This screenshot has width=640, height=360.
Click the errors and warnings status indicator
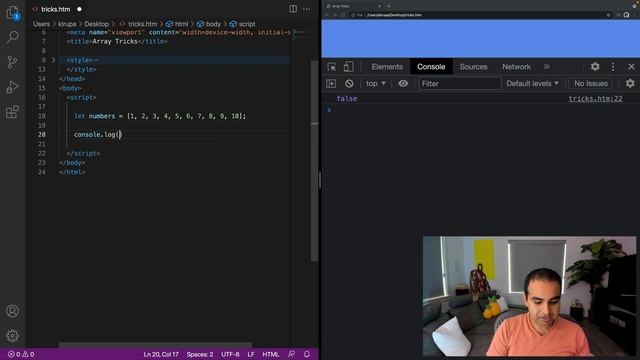[x=21, y=354]
